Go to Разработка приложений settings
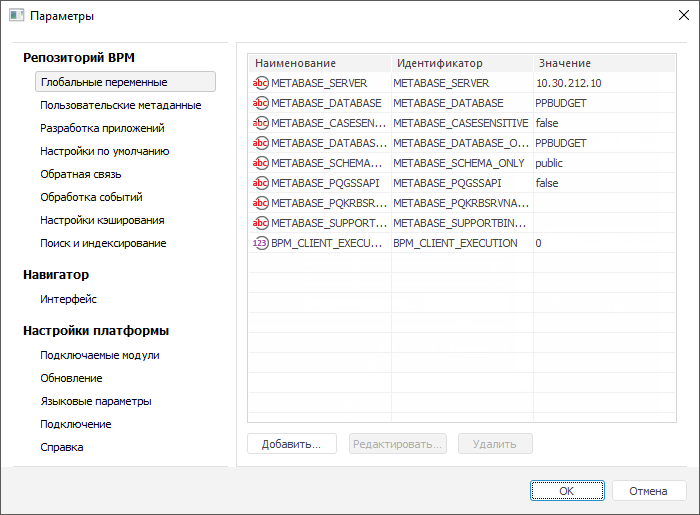The width and height of the screenshot is (700, 515). coord(102,128)
